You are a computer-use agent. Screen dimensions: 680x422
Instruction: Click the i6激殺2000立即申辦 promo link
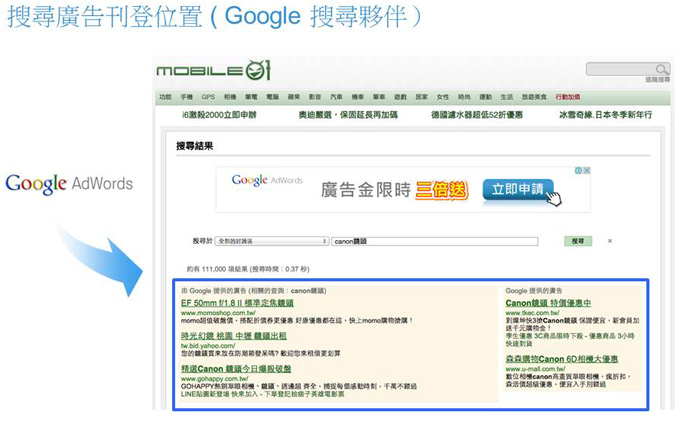pyautogui.click(x=219, y=114)
